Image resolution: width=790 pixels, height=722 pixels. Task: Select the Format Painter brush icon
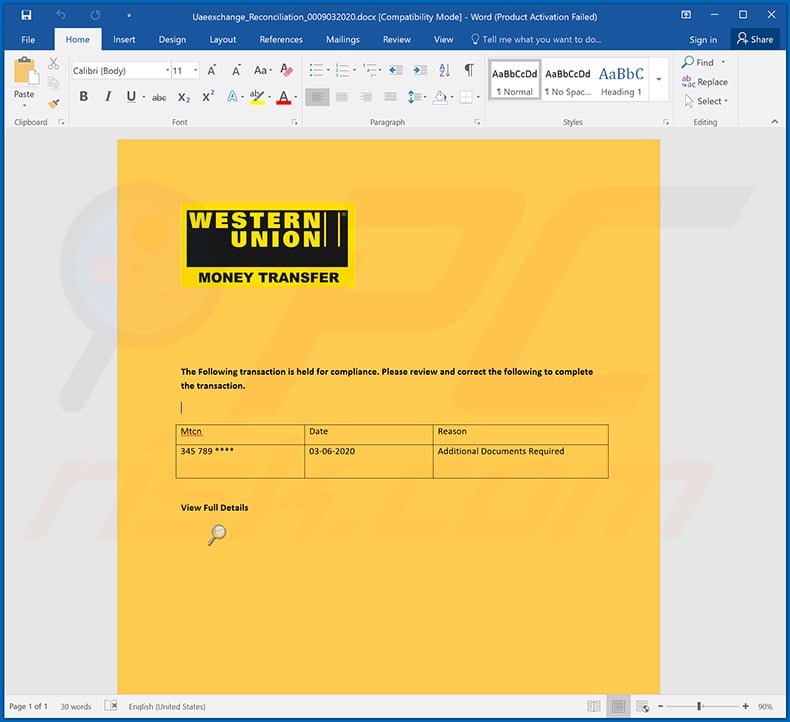pyautogui.click(x=53, y=103)
